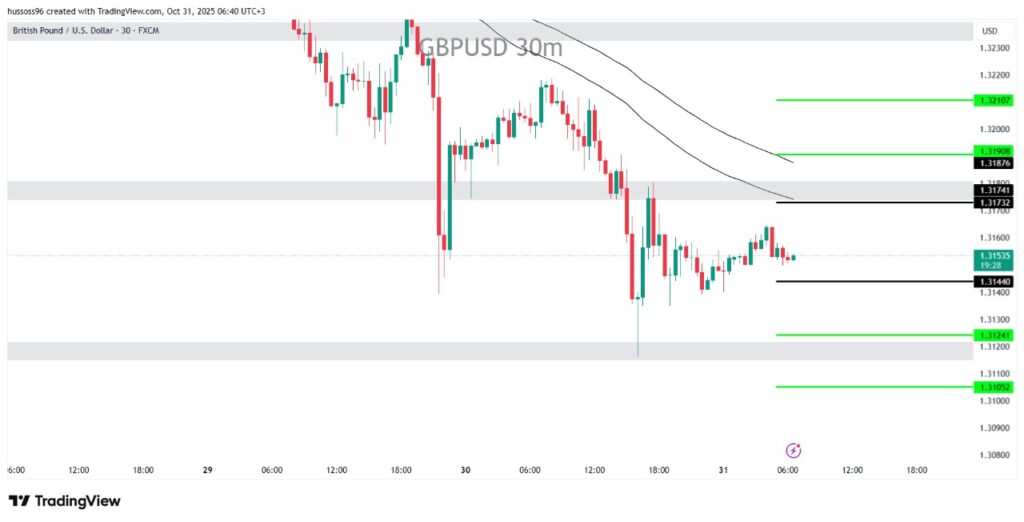Click the black 1.31732 price label
This screenshot has width=1024, height=522.
(993, 202)
